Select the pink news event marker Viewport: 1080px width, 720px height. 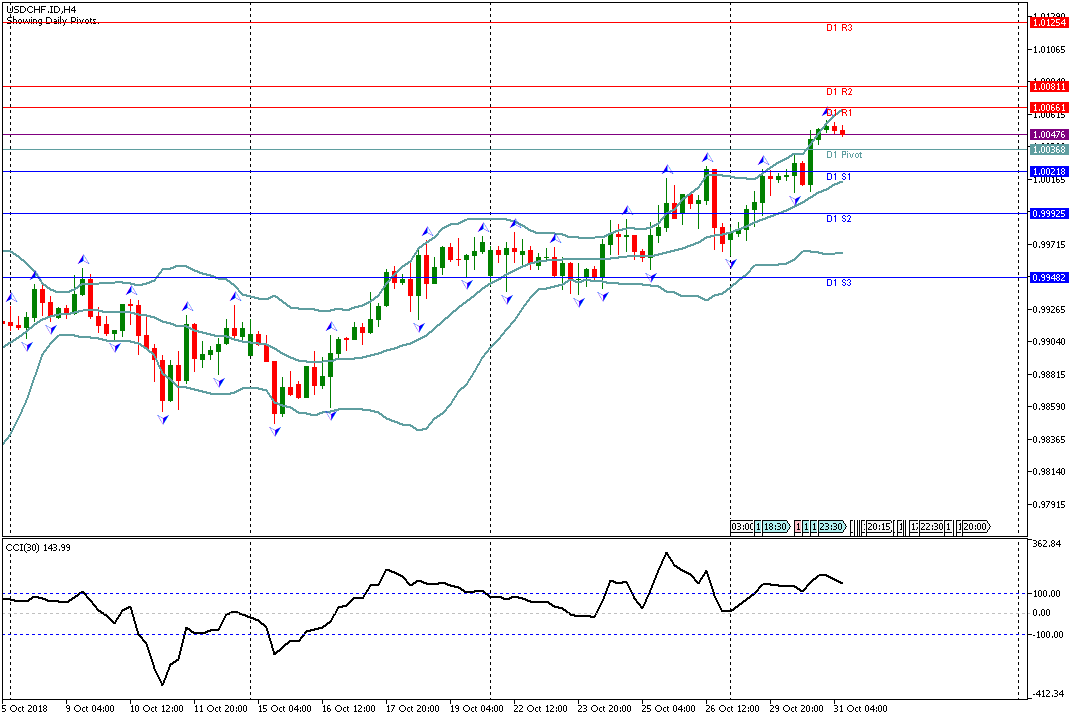798,527
